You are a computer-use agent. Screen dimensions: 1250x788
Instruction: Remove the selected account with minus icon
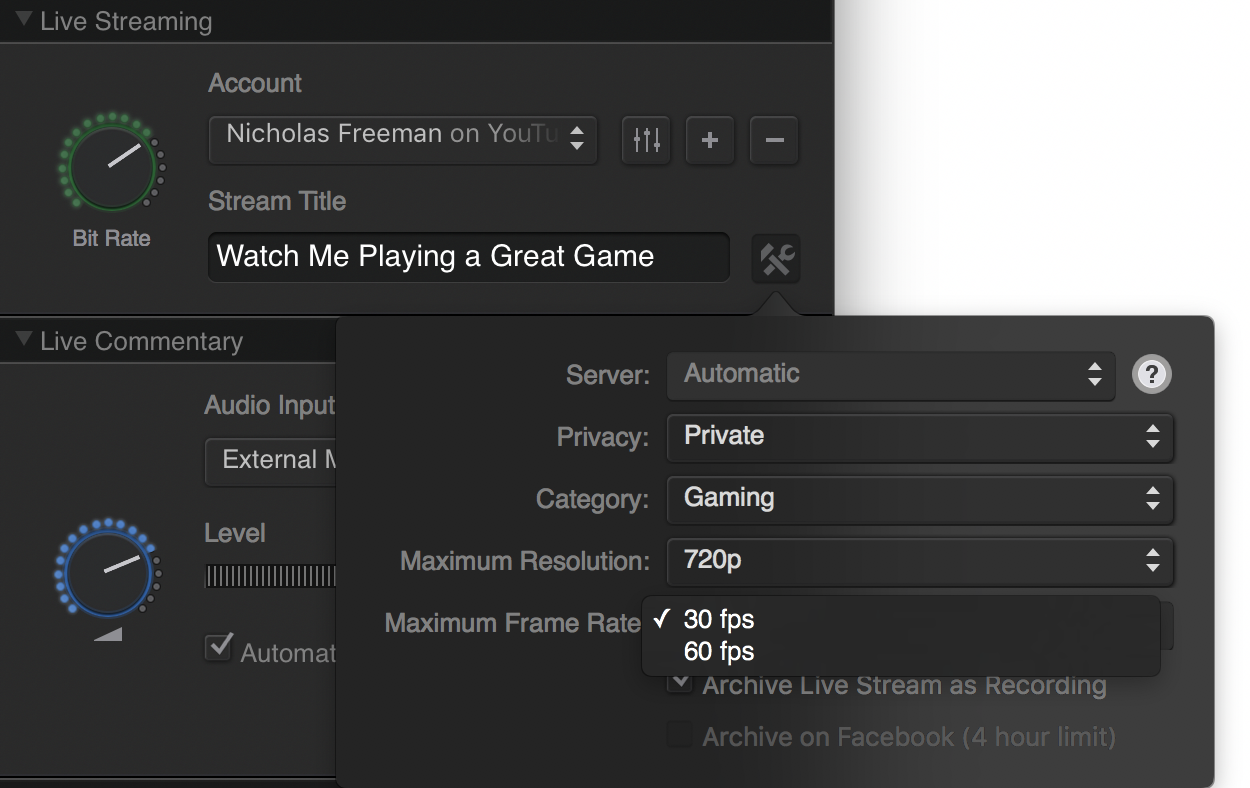click(774, 140)
